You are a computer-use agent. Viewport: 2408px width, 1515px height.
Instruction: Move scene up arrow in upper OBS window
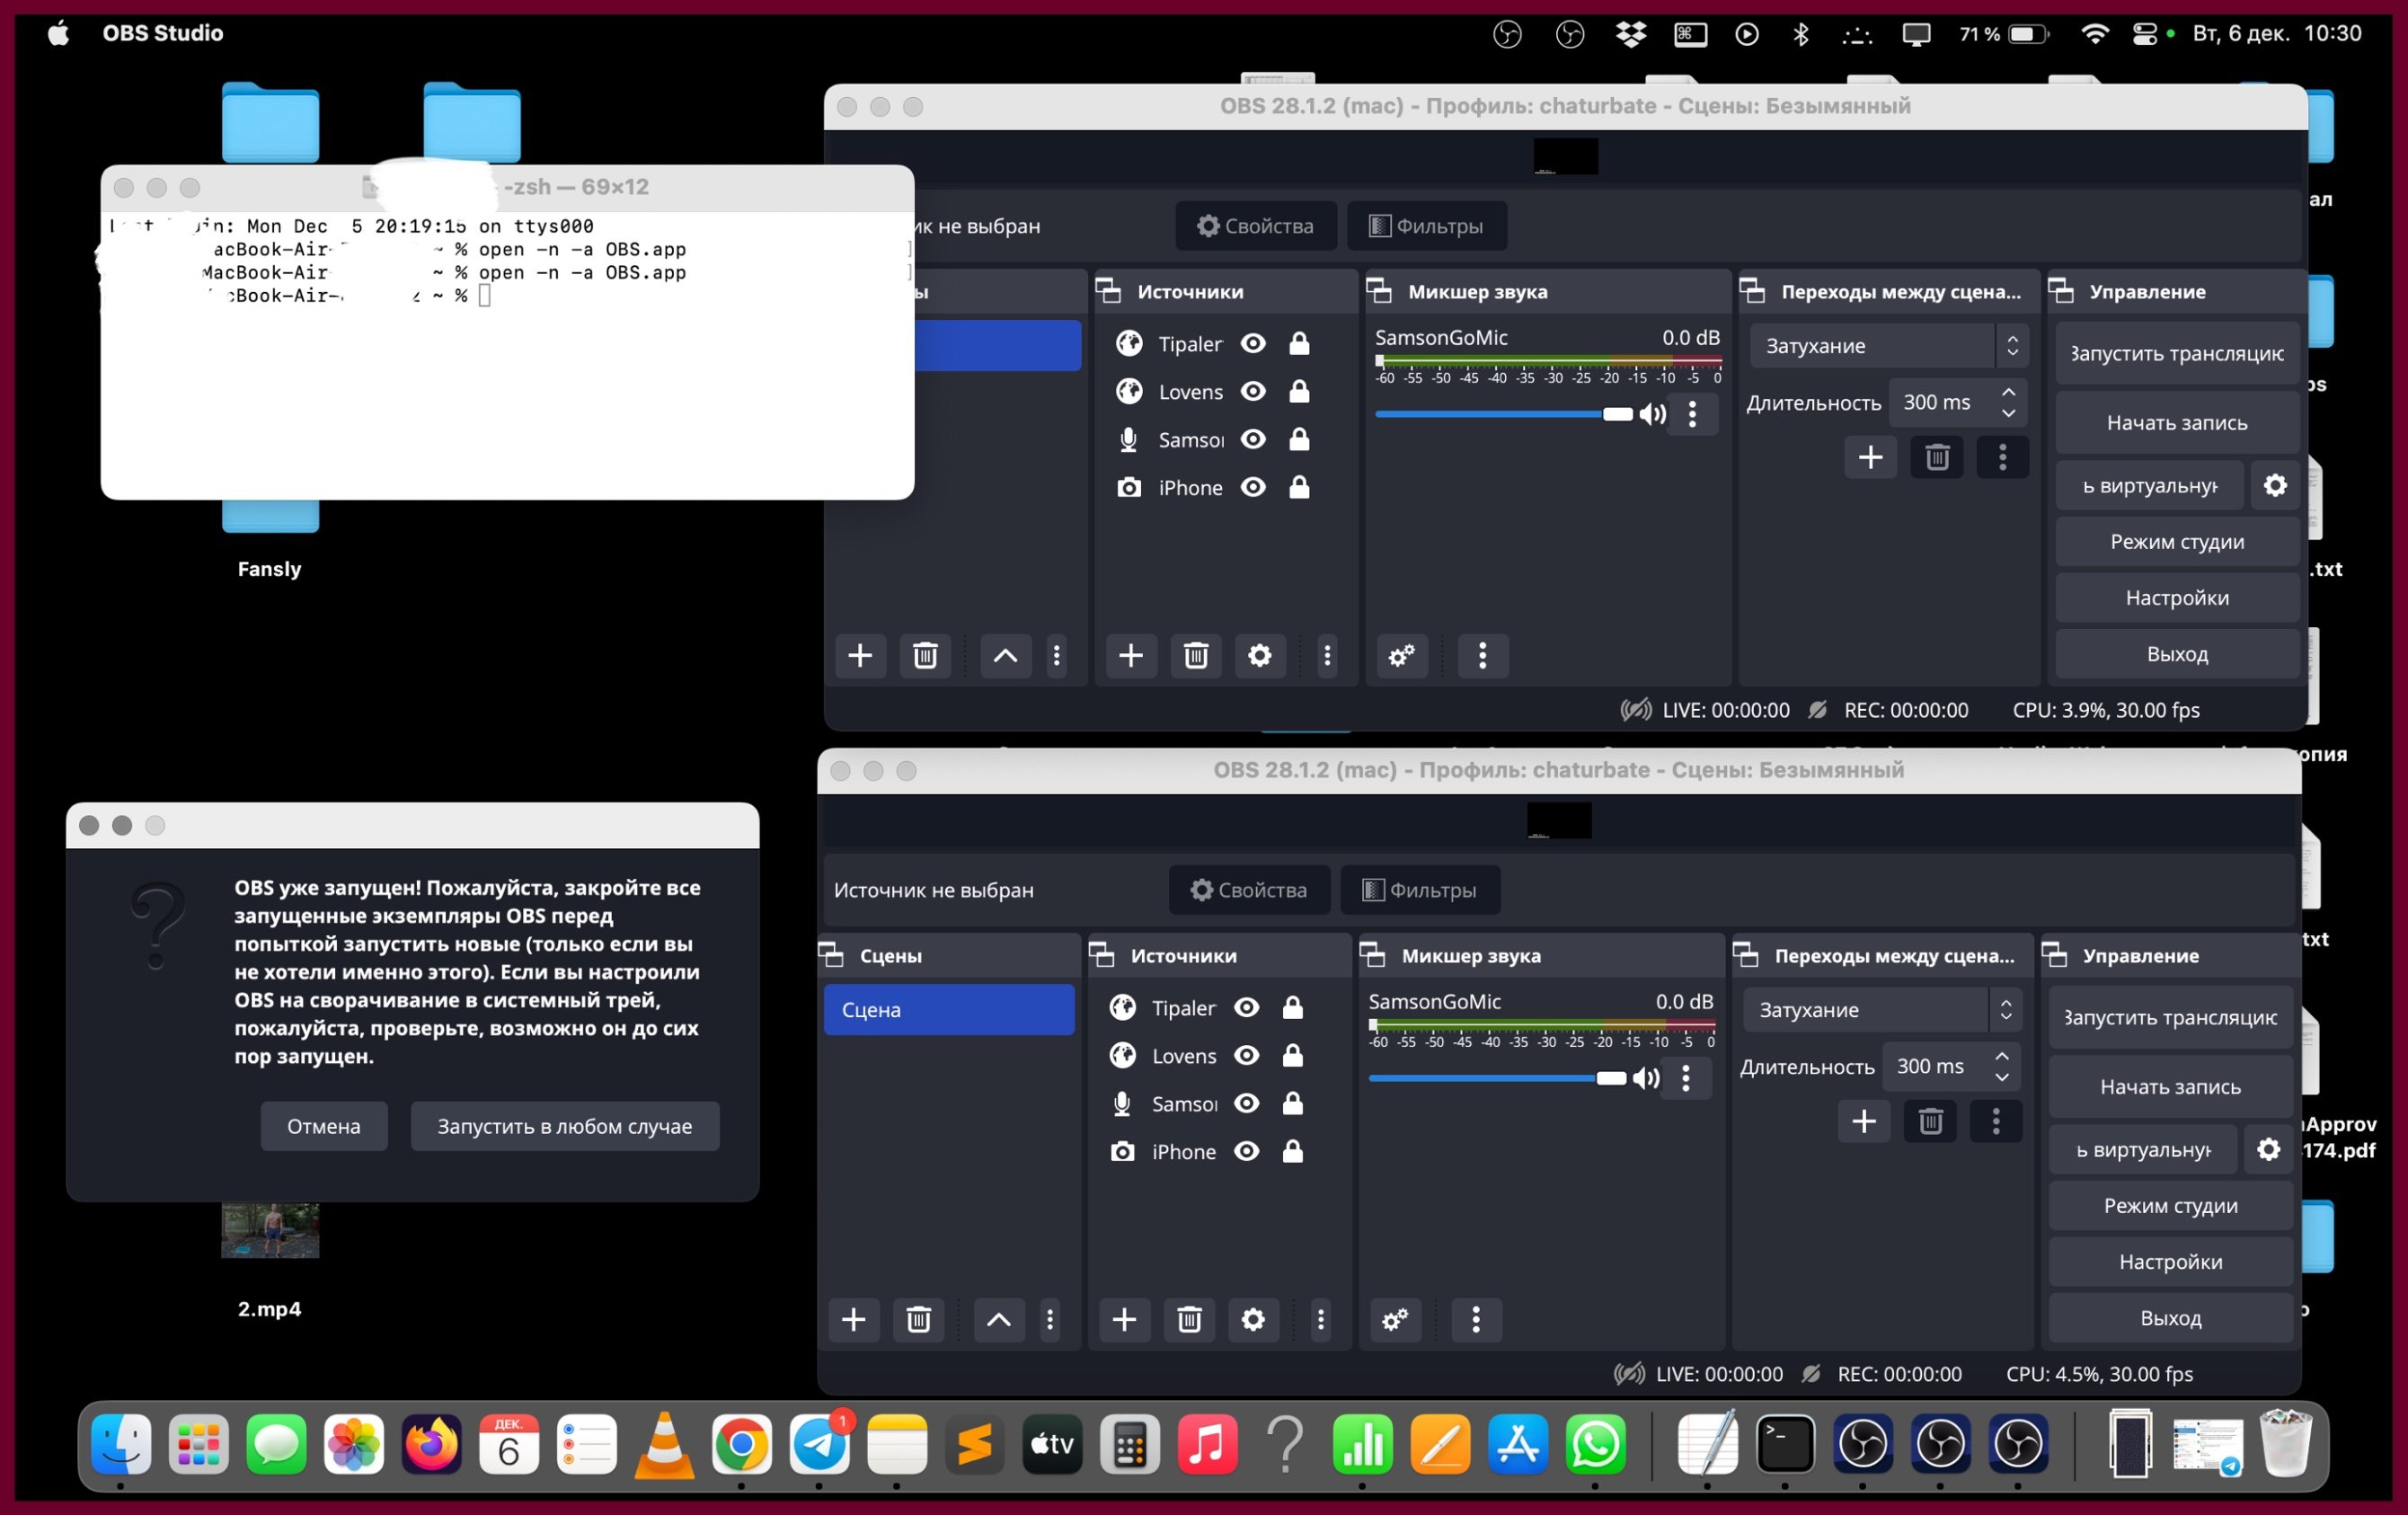click(1005, 655)
